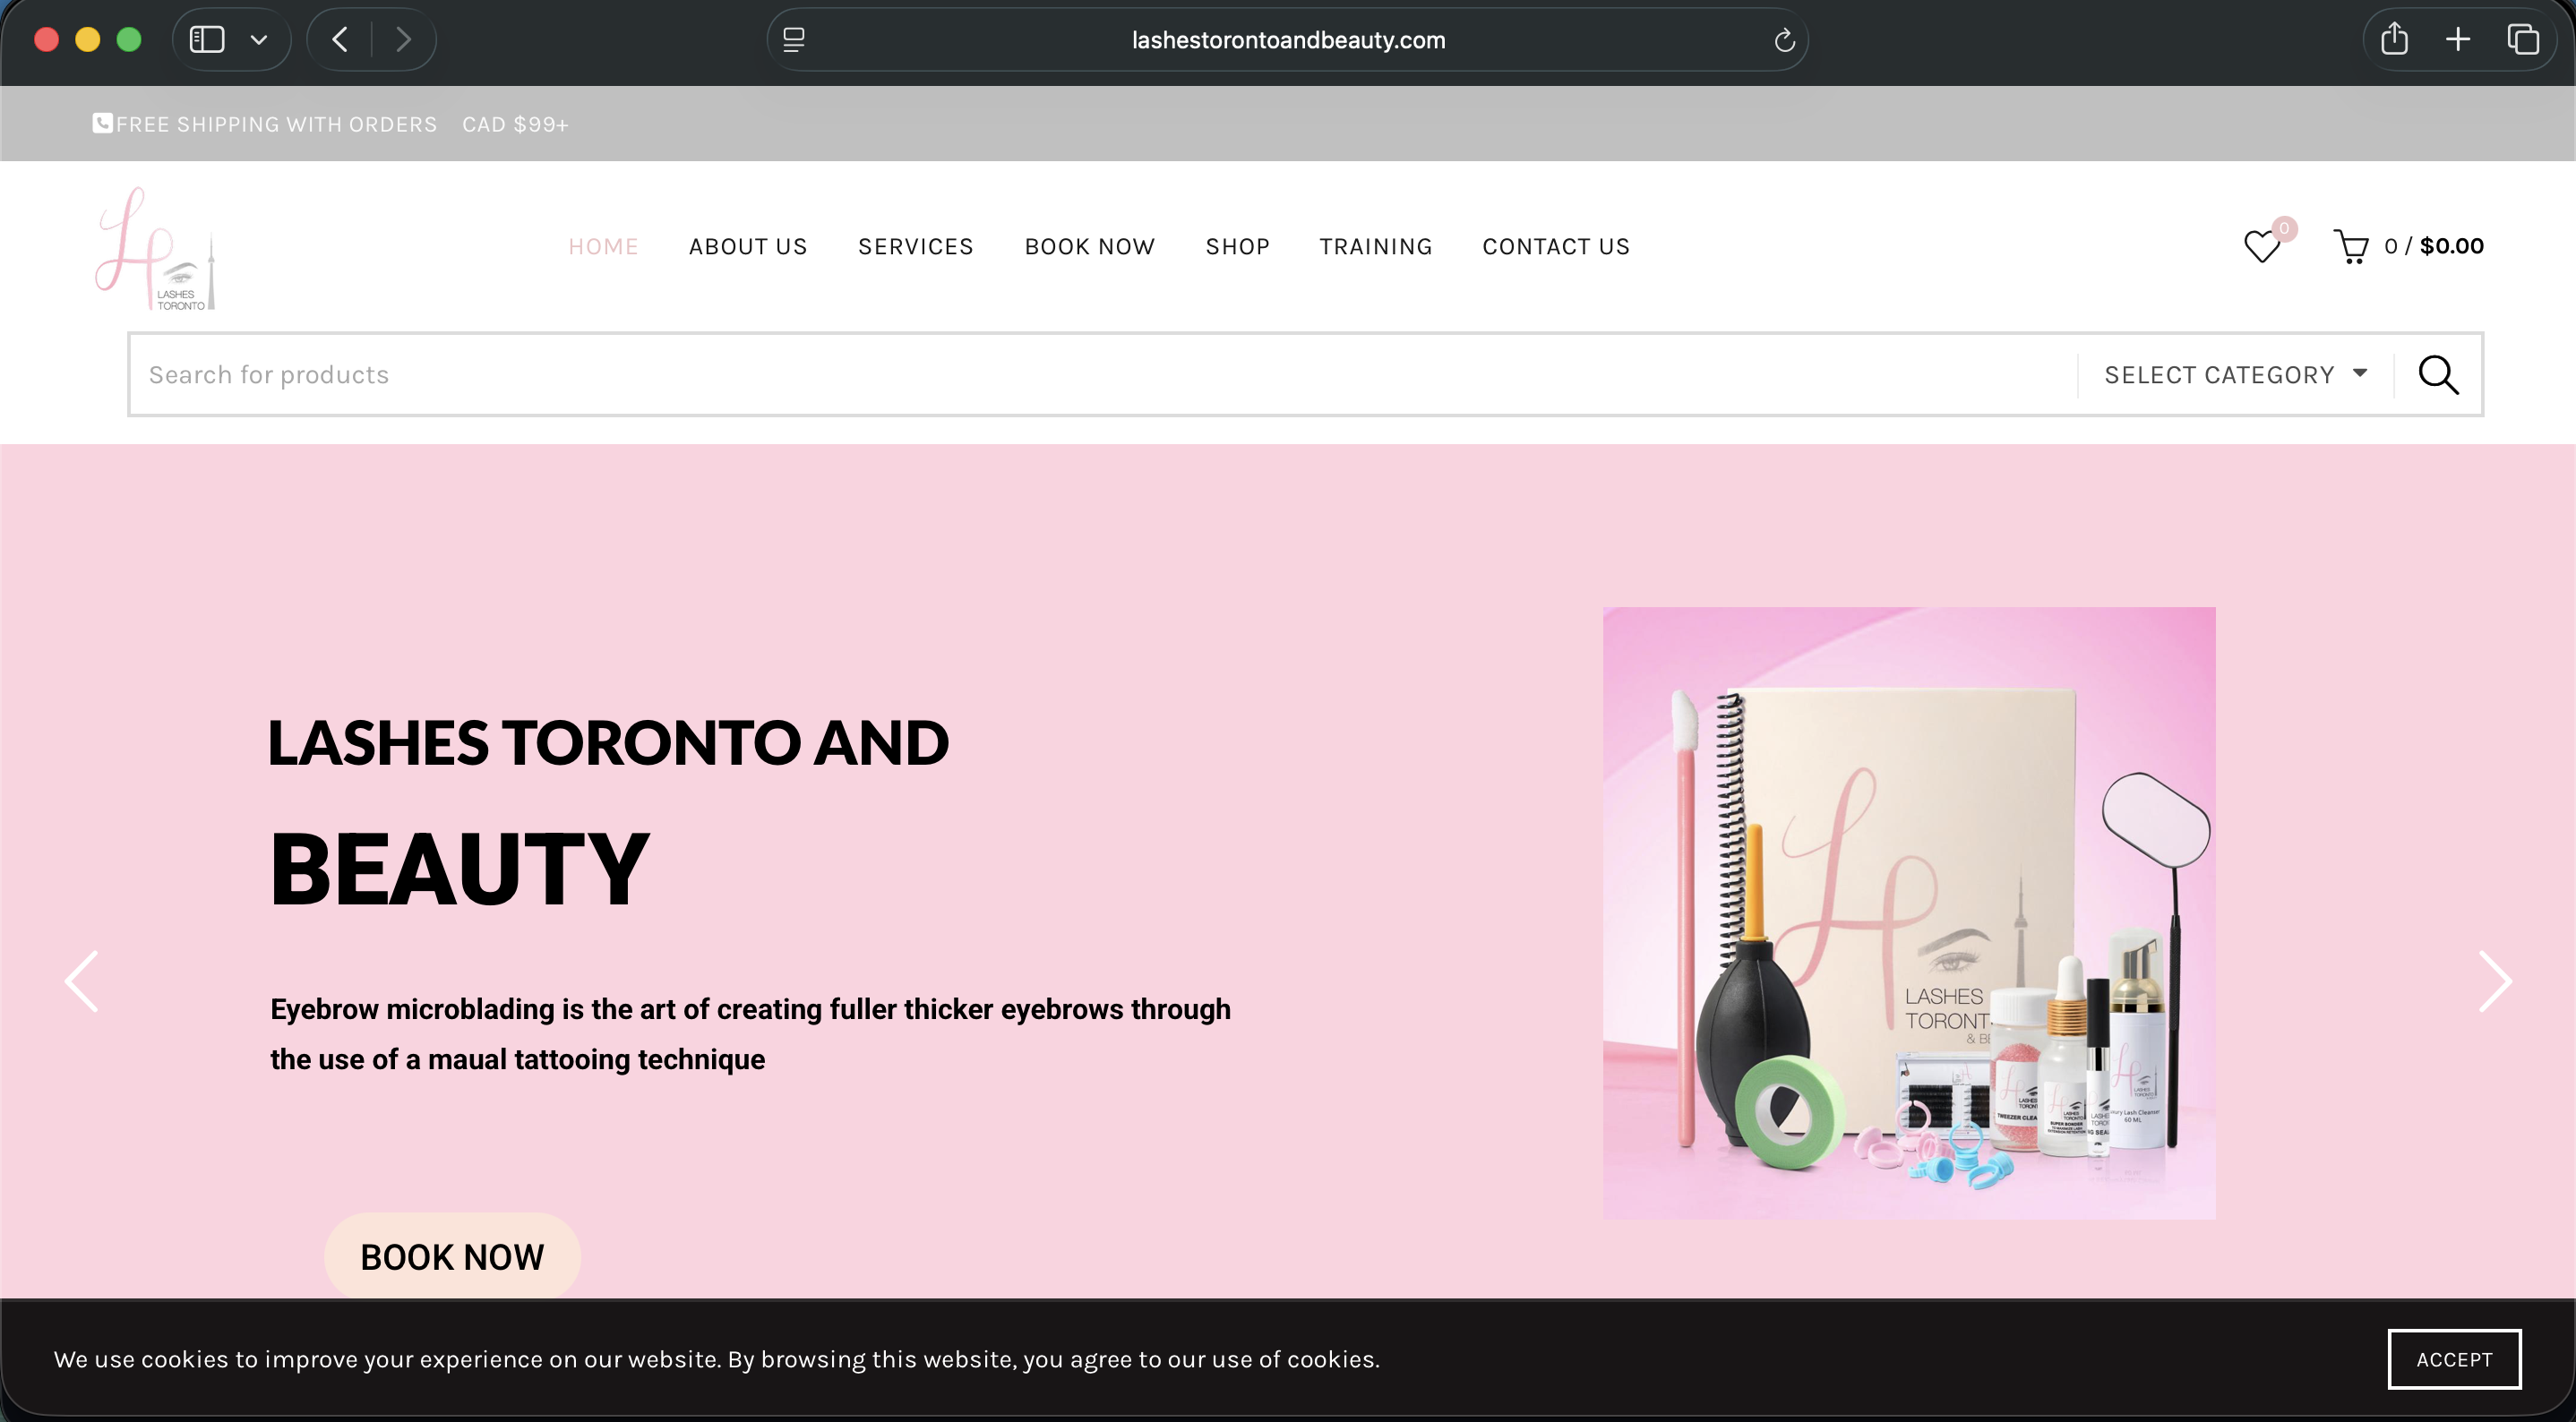
Task: Submit search with the magnifier icon
Action: tap(2438, 374)
